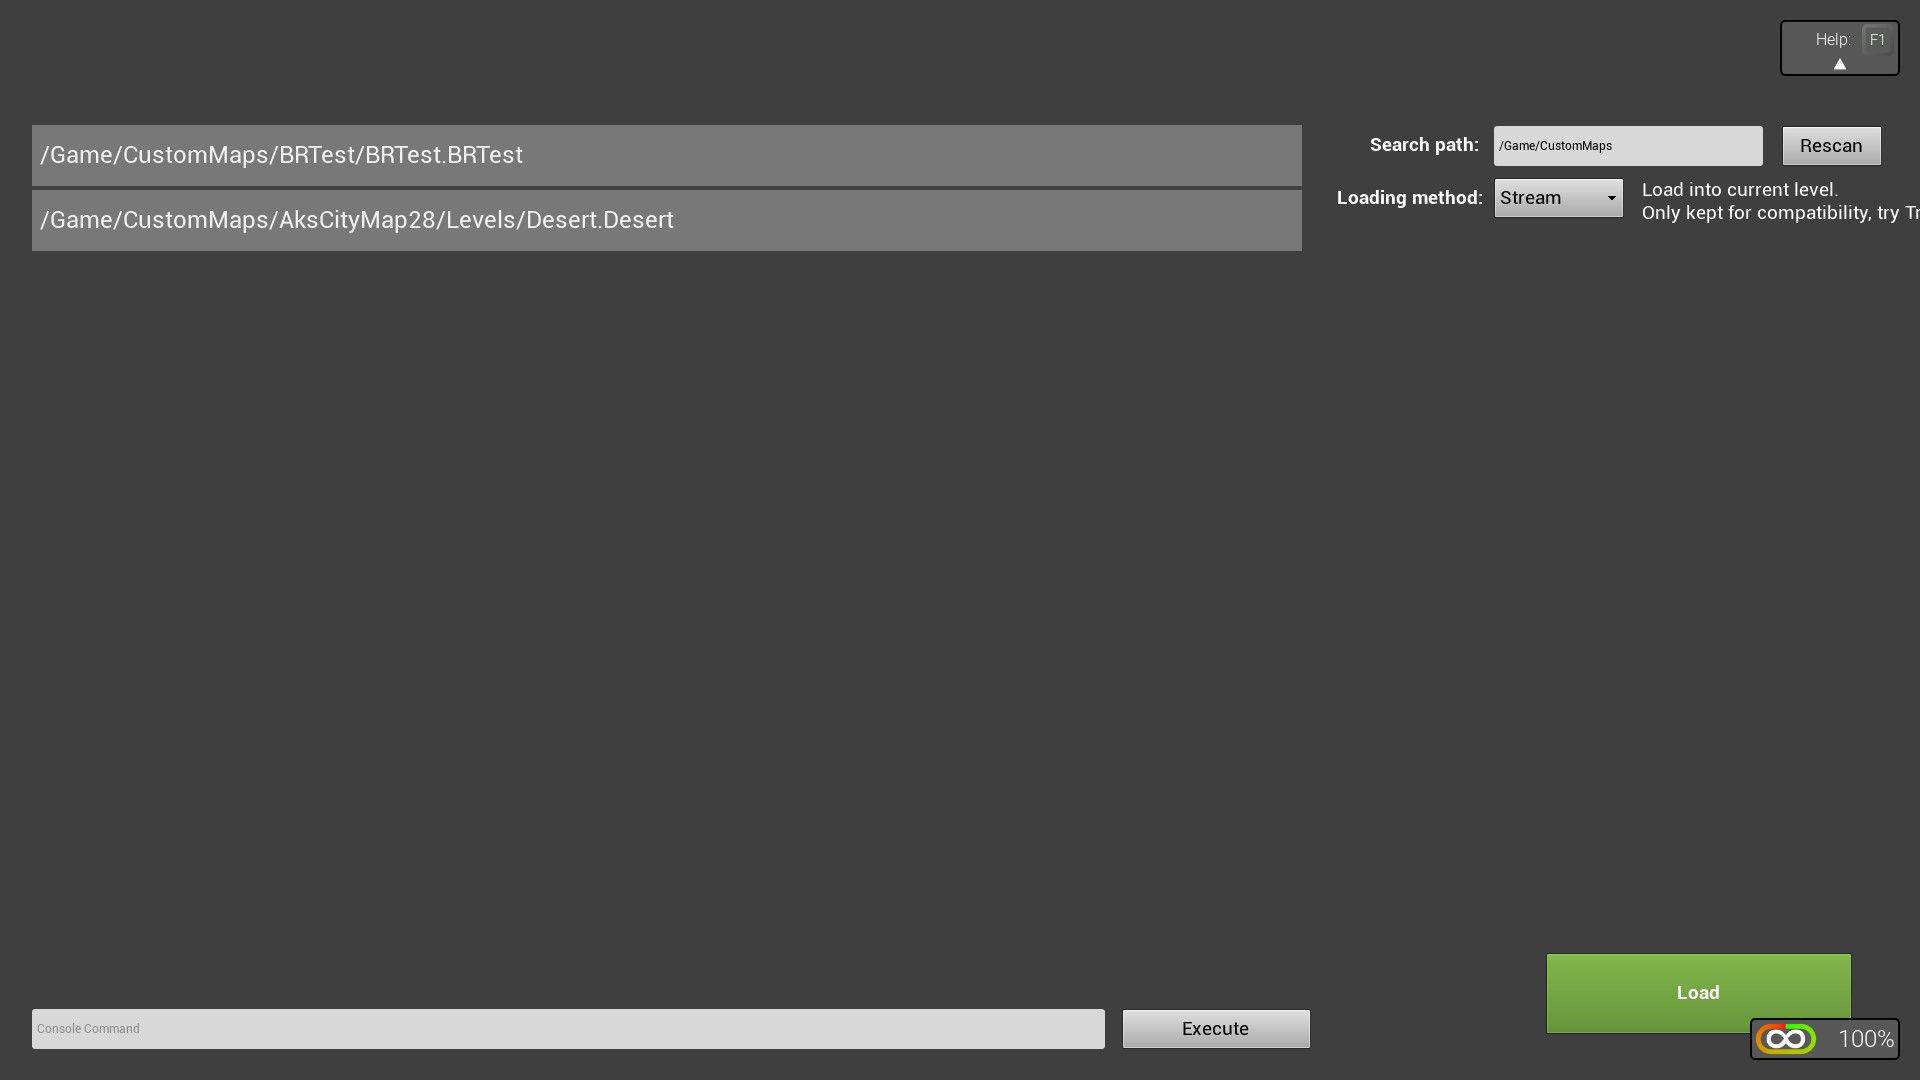Click into the Search path text field
Viewport: 1920px width, 1080px height.
pos(1627,146)
